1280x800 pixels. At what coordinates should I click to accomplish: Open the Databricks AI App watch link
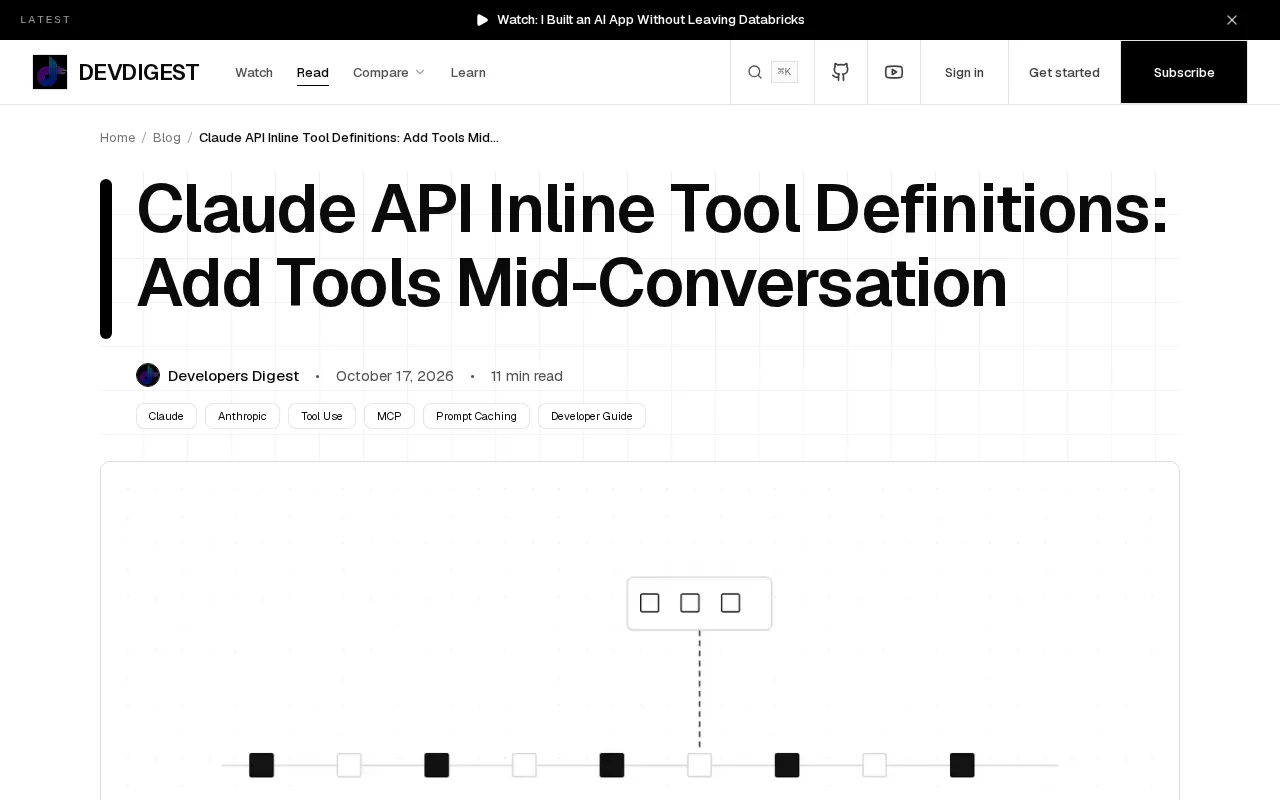click(x=651, y=20)
